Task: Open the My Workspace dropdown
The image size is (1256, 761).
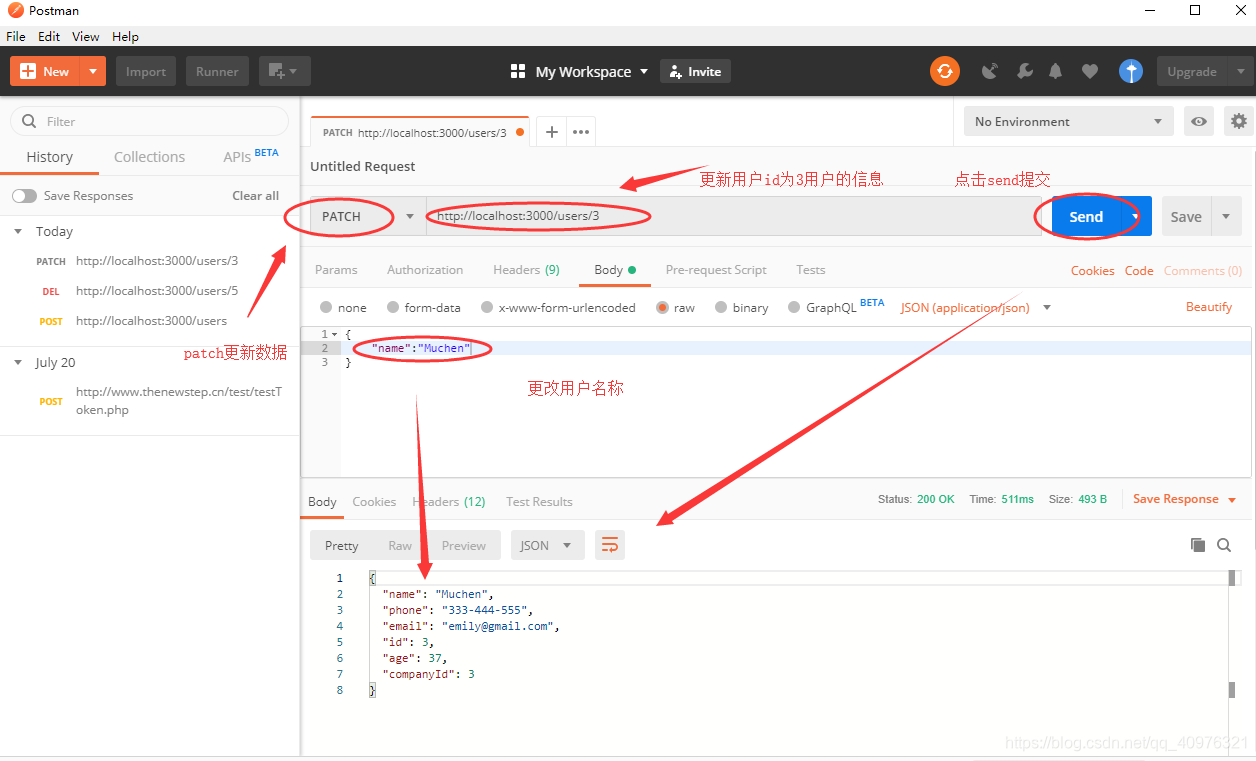Action: click(591, 71)
